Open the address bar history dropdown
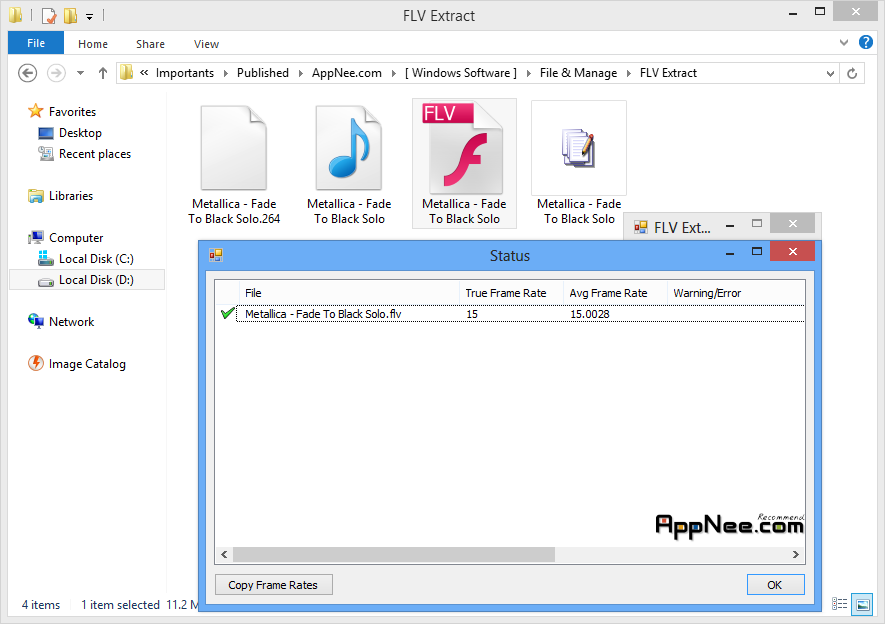This screenshot has width=885, height=624. (830, 73)
